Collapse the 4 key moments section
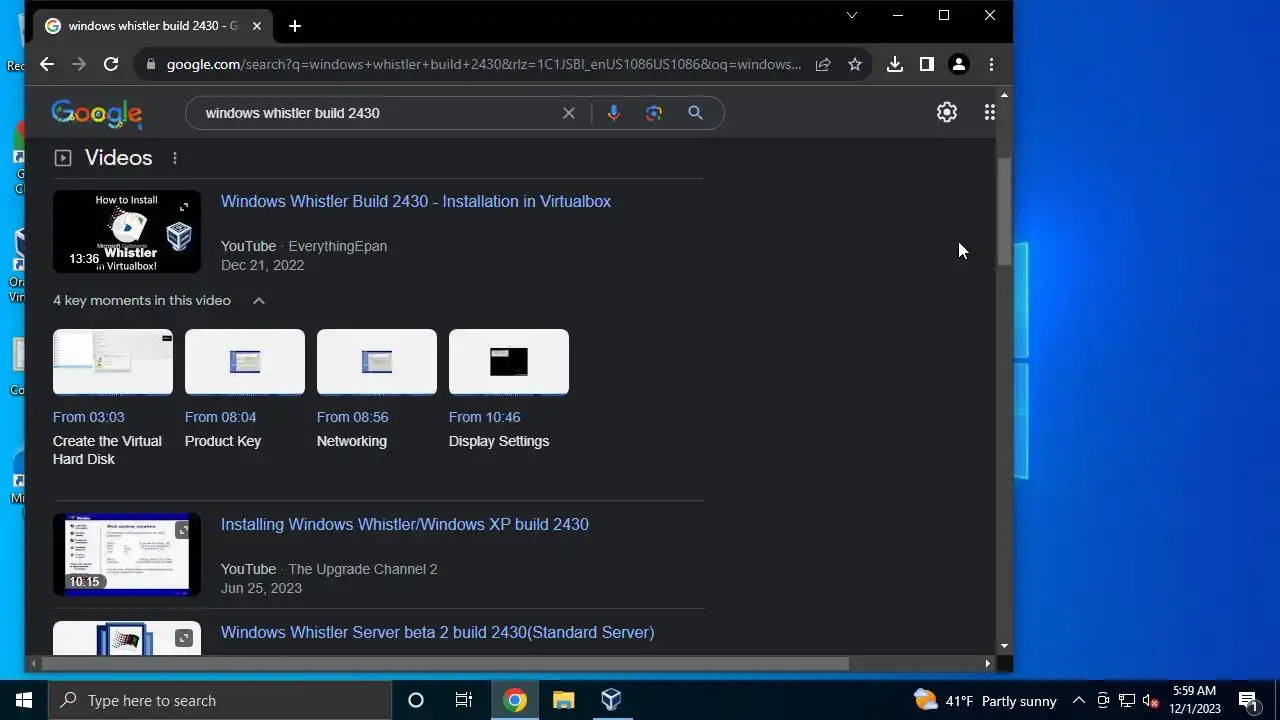 point(259,301)
